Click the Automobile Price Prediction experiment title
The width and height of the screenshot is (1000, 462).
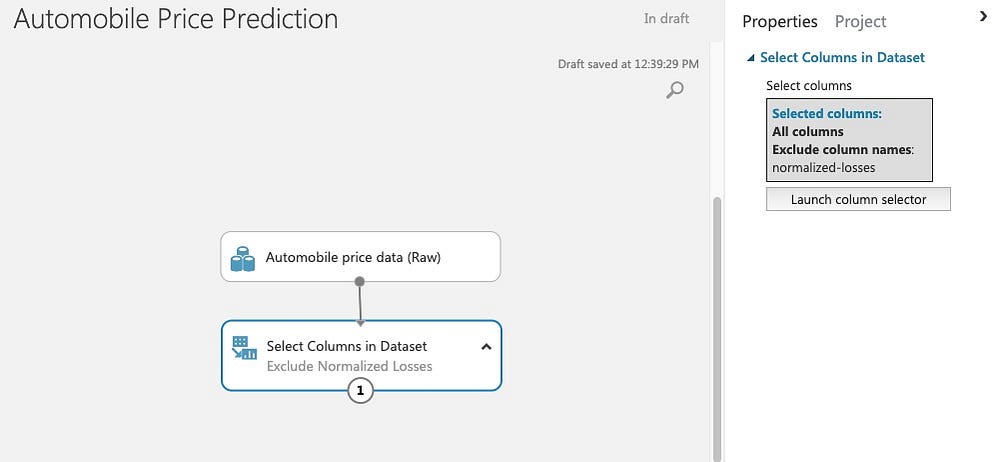coord(176,19)
